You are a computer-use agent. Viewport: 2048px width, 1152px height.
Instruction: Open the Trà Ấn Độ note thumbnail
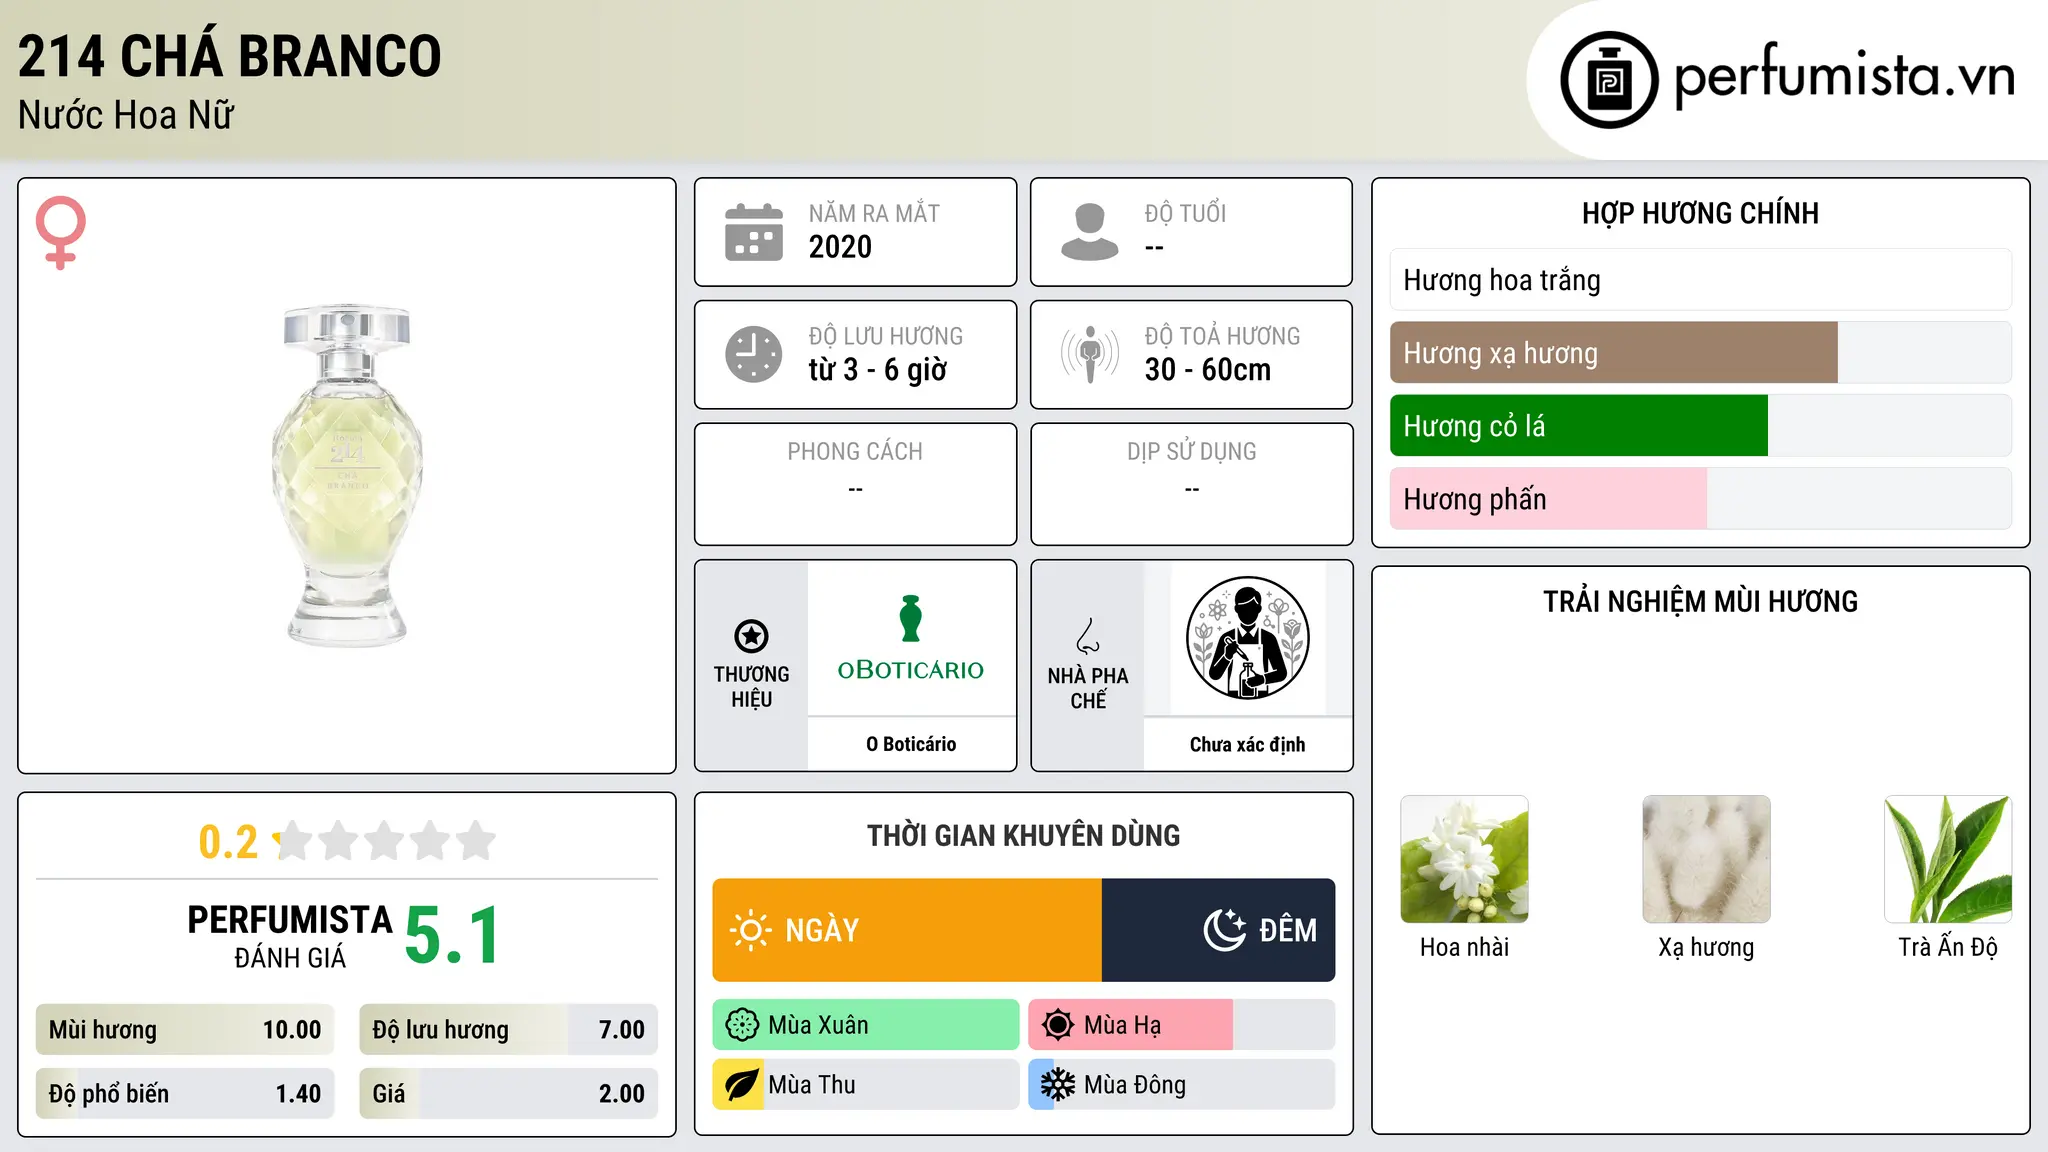coord(1948,859)
